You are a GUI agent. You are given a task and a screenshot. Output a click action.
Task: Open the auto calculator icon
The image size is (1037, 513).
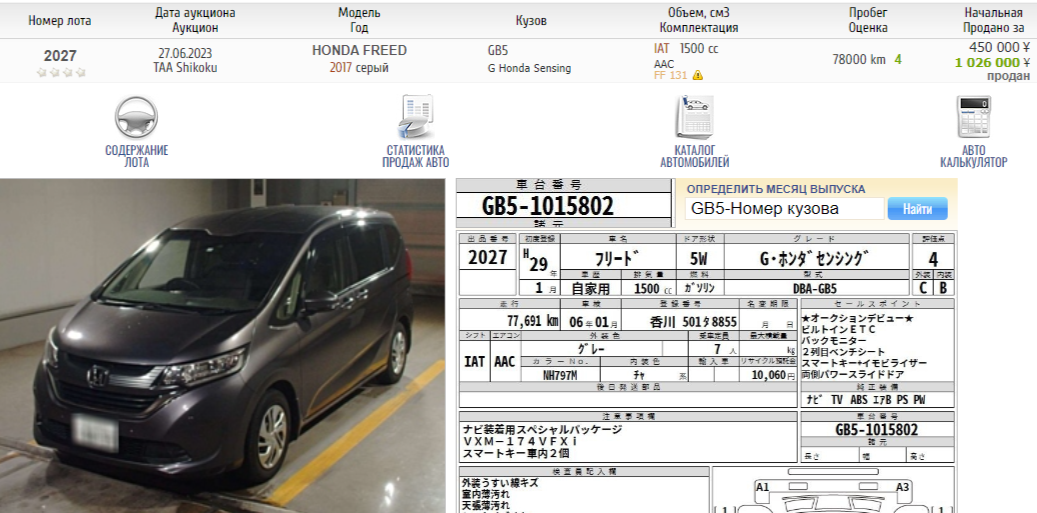[974, 117]
